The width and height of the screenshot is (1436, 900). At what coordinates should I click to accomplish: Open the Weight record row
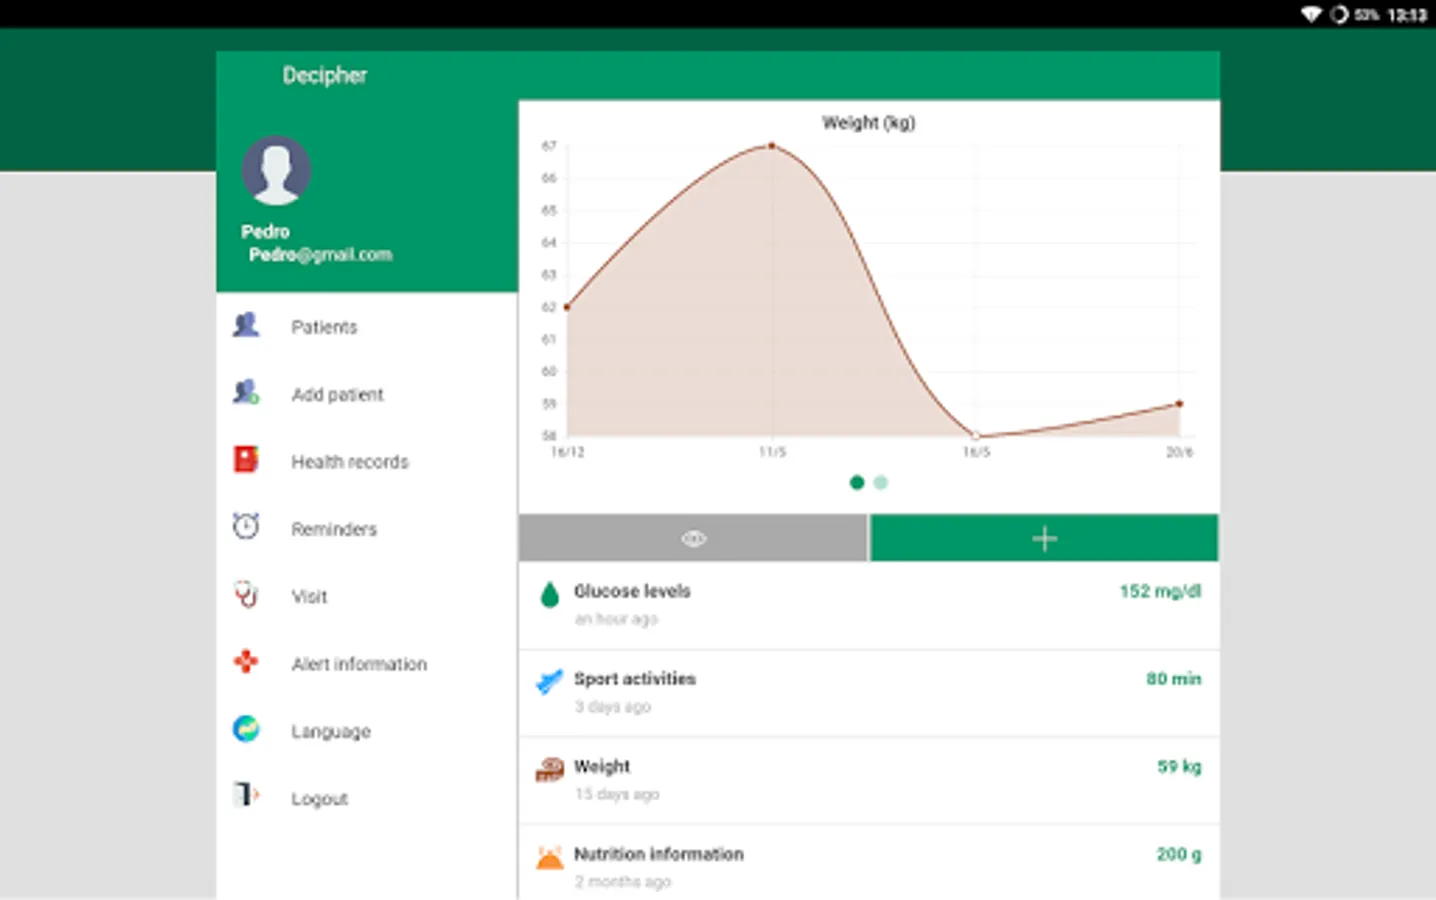[x=869, y=780]
